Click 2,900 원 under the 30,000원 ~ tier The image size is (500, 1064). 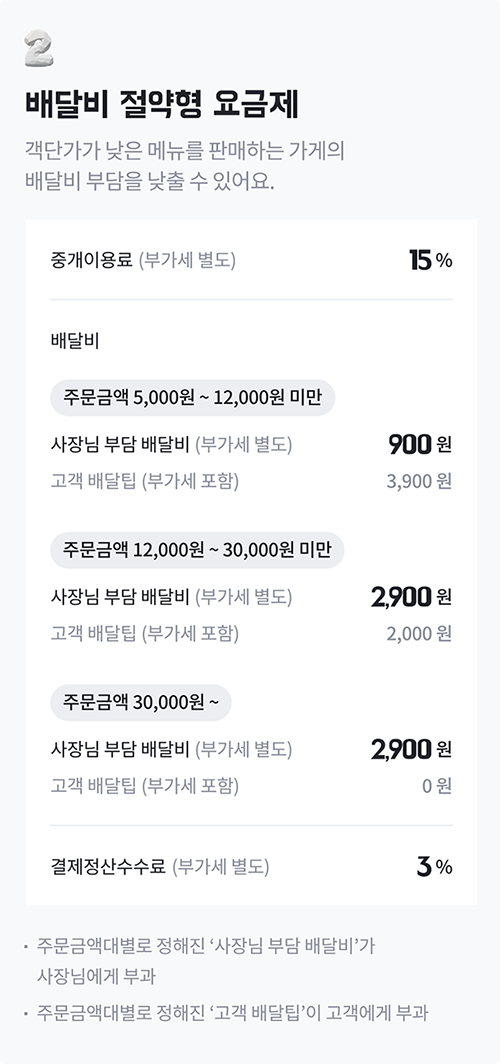coord(411,750)
